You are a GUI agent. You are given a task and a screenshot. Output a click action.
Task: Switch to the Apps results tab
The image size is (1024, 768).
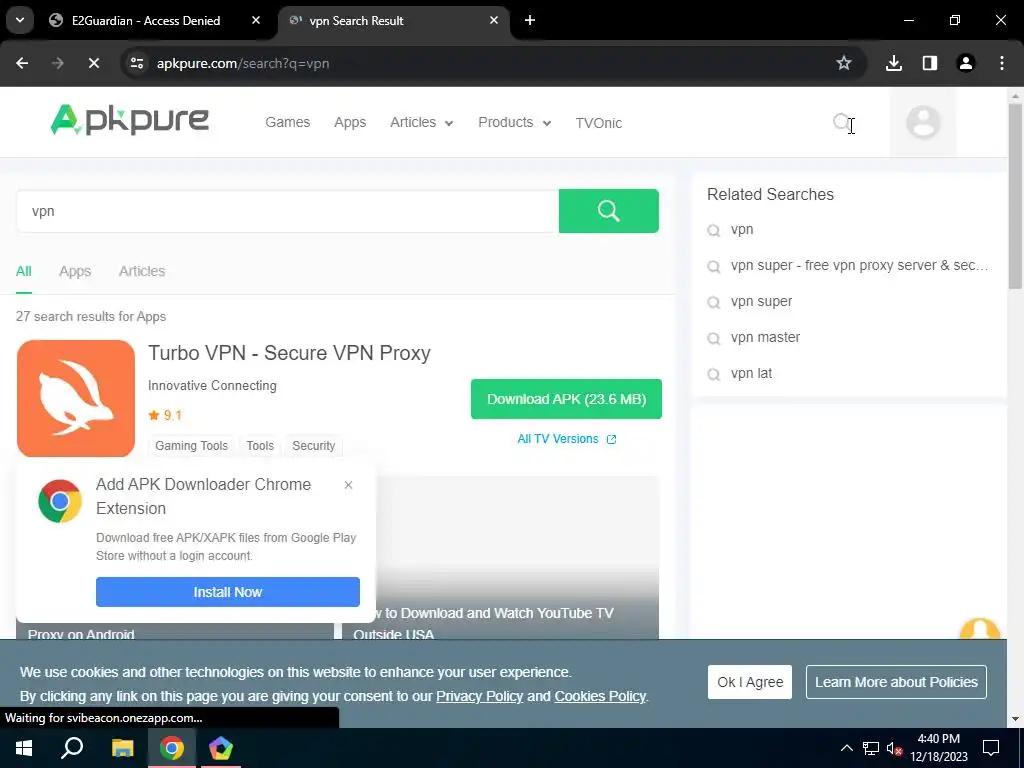tap(75, 271)
